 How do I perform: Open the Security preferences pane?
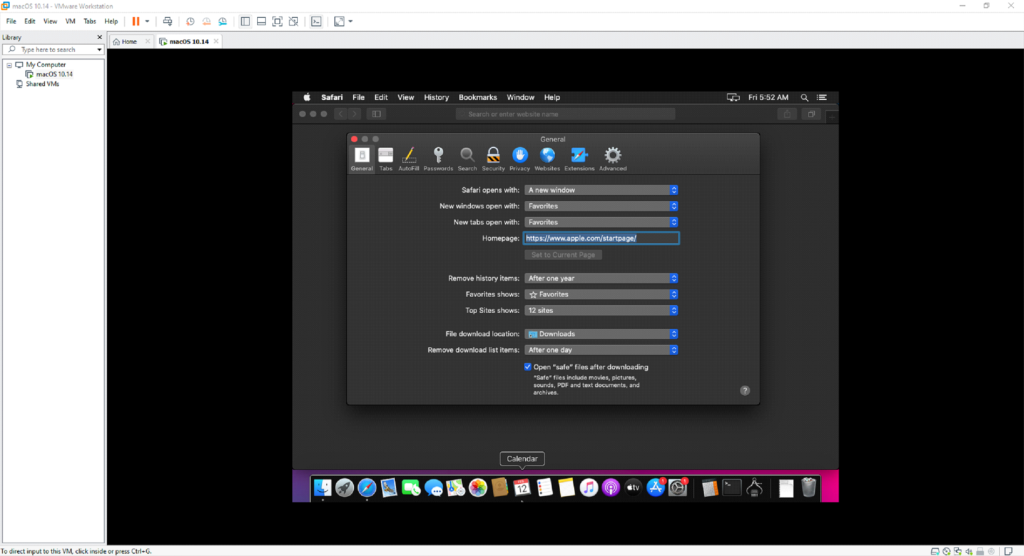click(x=493, y=159)
